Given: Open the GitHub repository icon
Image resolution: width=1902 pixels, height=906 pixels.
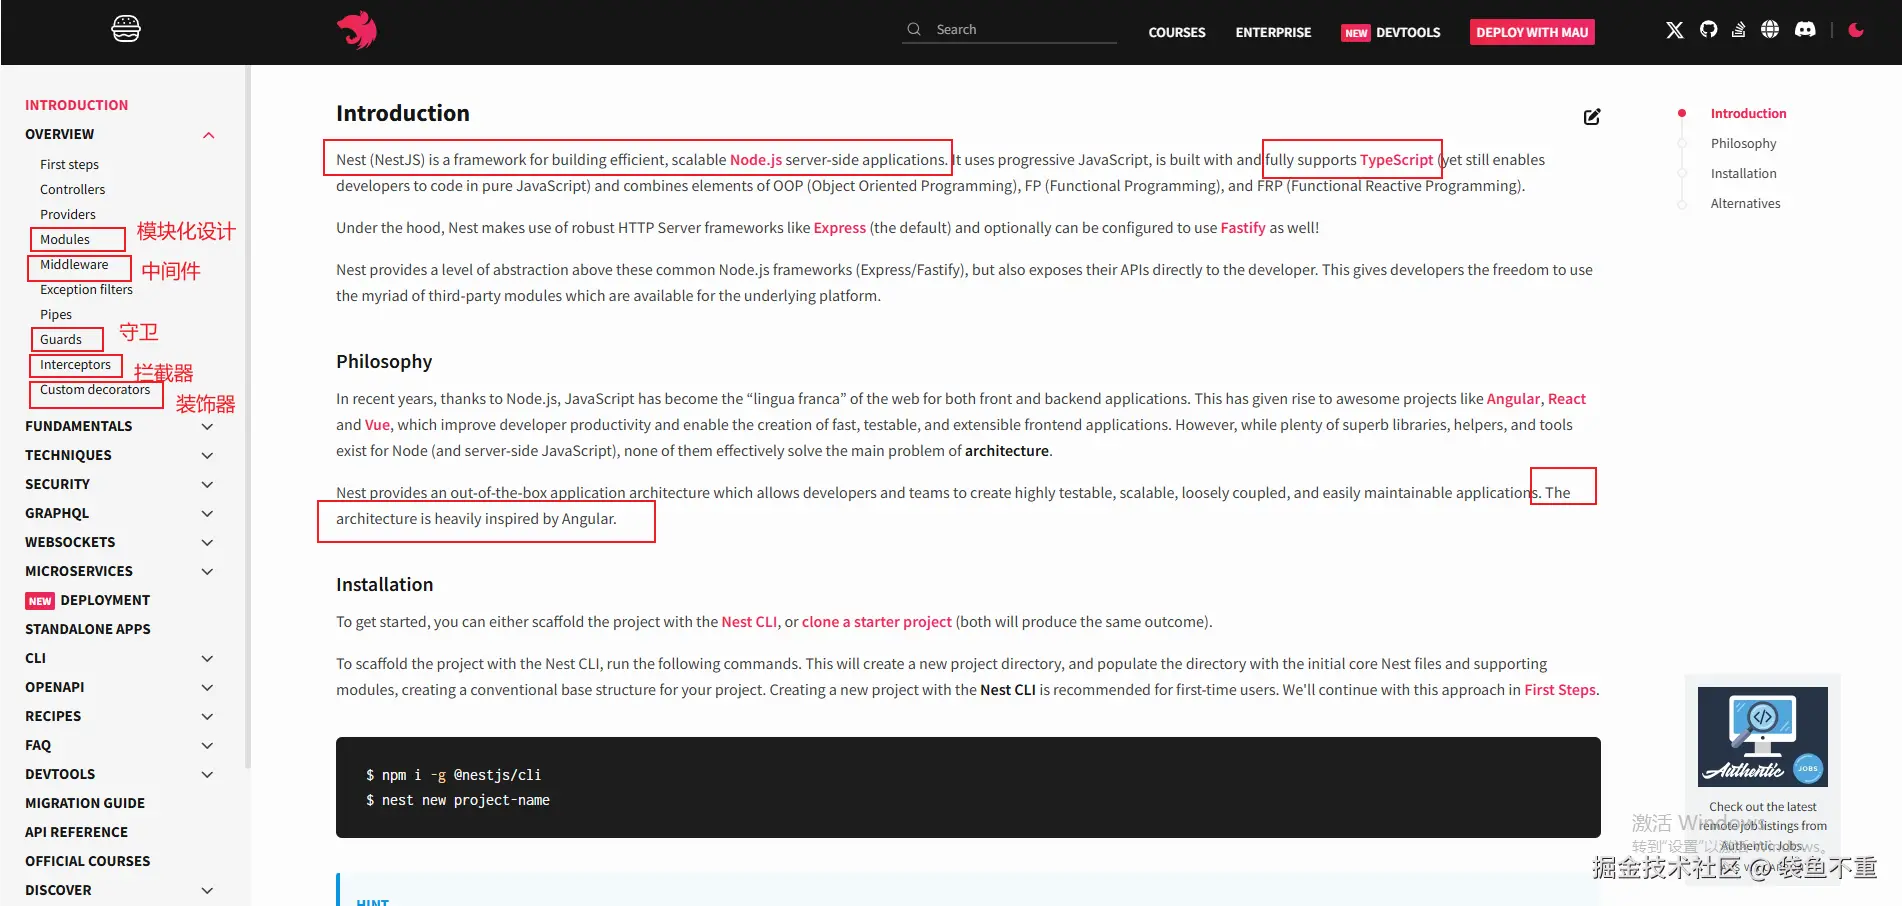Looking at the screenshot, I should tap(1708, 29).
